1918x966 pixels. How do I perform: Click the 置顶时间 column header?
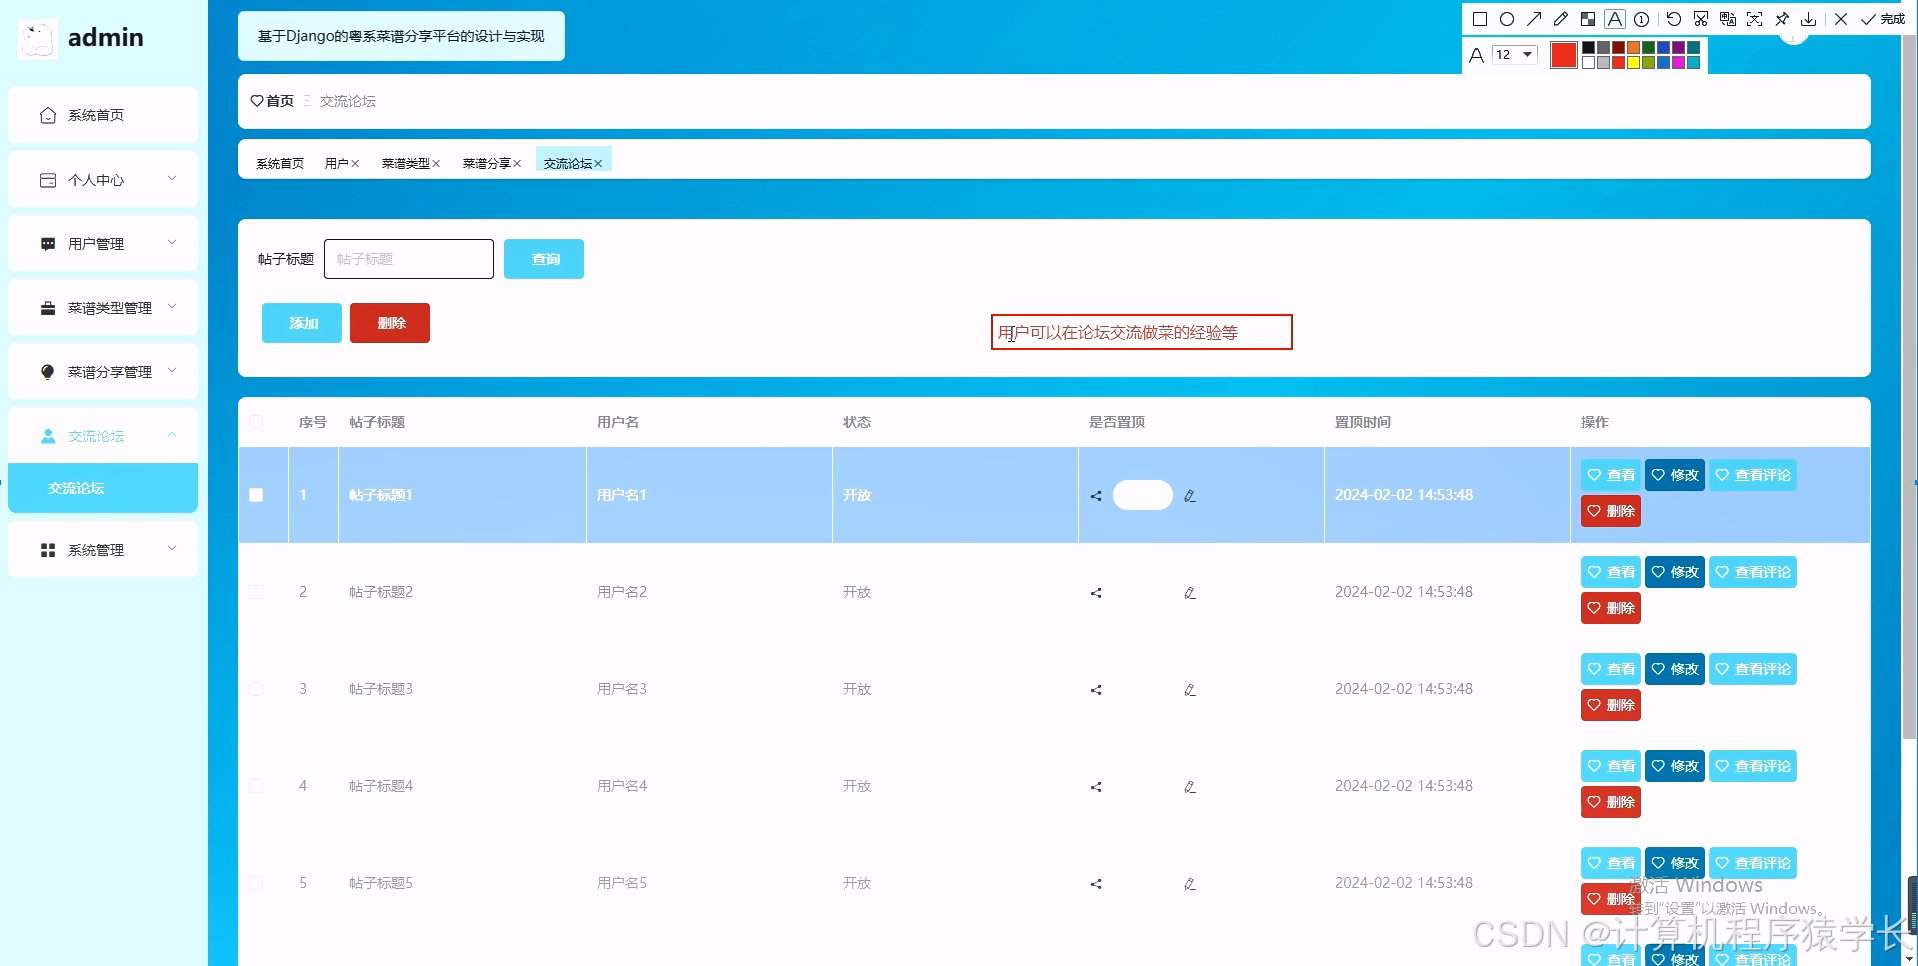(x=1362, y=422)
